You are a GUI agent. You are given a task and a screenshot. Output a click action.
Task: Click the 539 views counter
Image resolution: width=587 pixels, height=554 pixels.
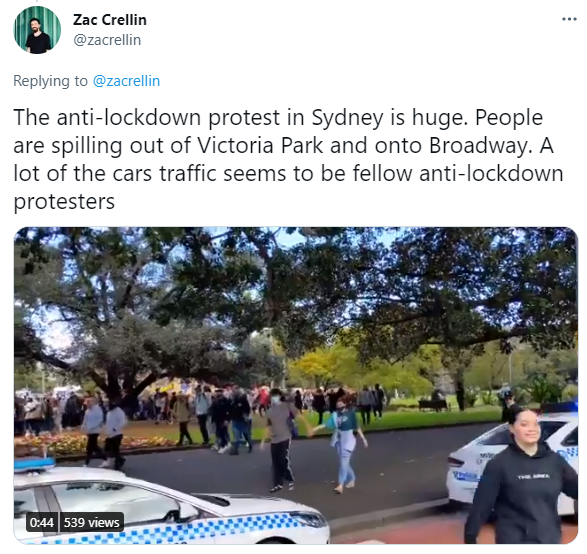point(91,522)
